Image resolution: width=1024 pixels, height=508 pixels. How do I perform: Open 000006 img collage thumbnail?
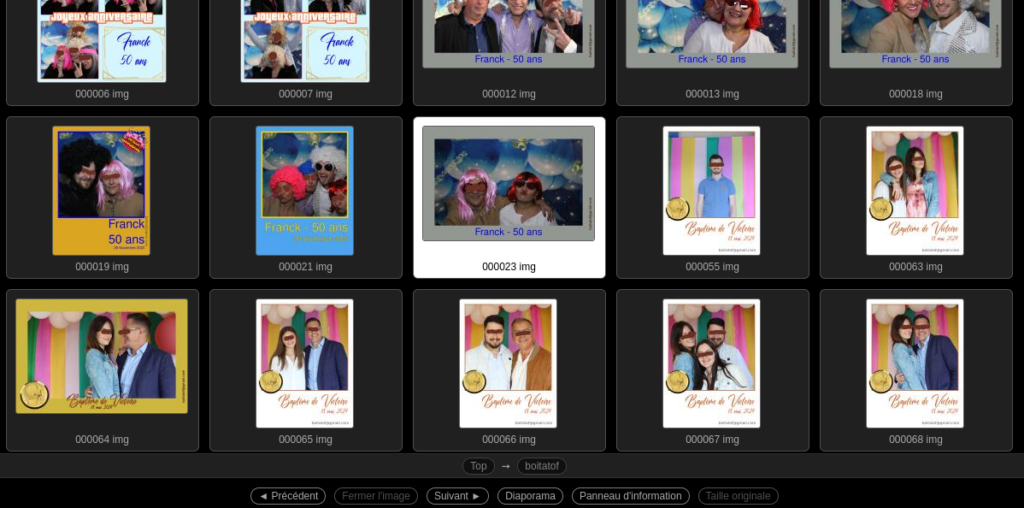coord(101,40)
